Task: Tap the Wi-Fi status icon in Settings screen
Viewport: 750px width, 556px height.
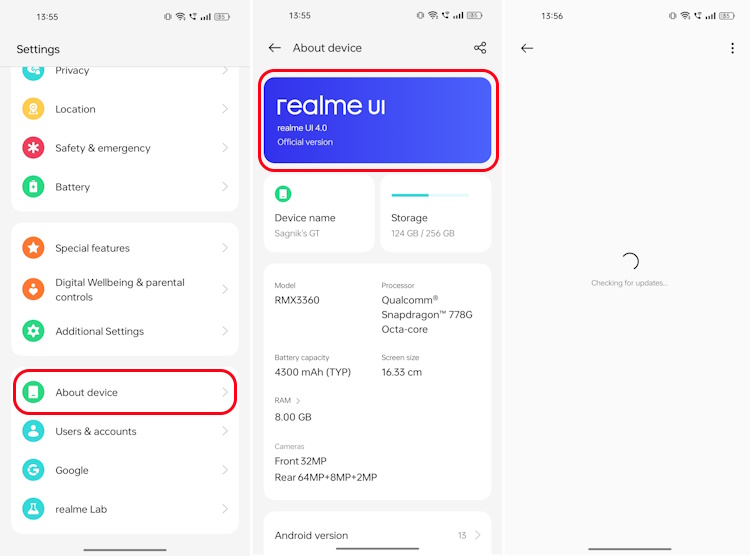Action: [x=180, y=17]
